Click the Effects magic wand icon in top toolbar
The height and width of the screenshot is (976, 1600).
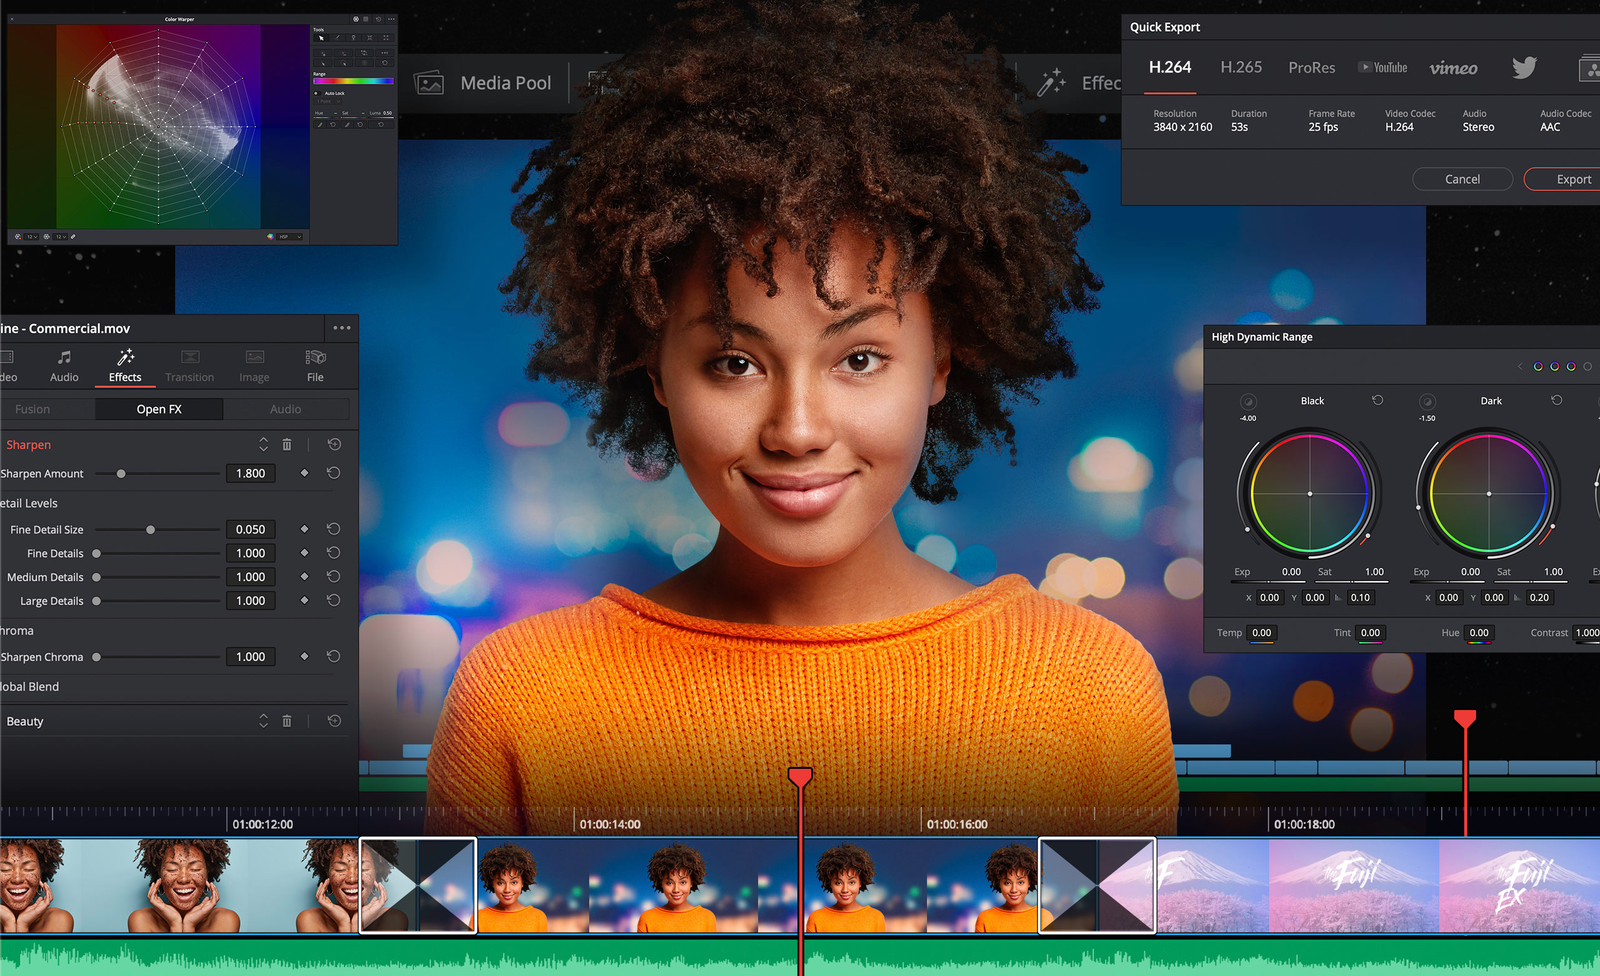click(x=1051, y=83)
